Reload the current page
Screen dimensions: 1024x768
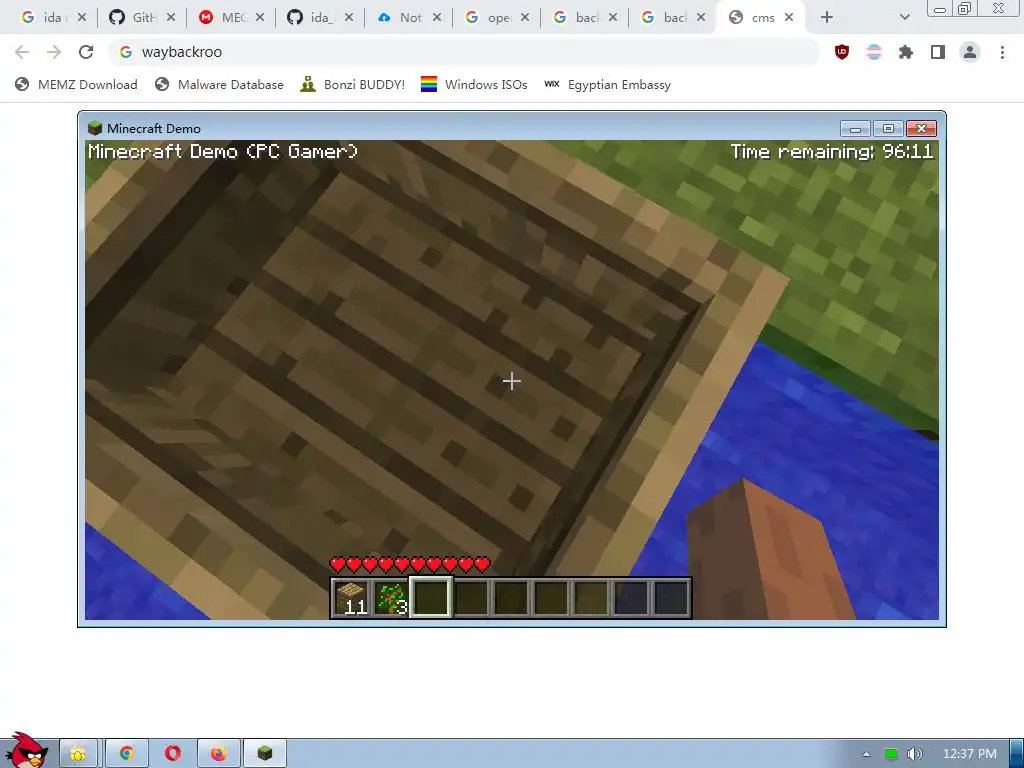coord(86,52)
